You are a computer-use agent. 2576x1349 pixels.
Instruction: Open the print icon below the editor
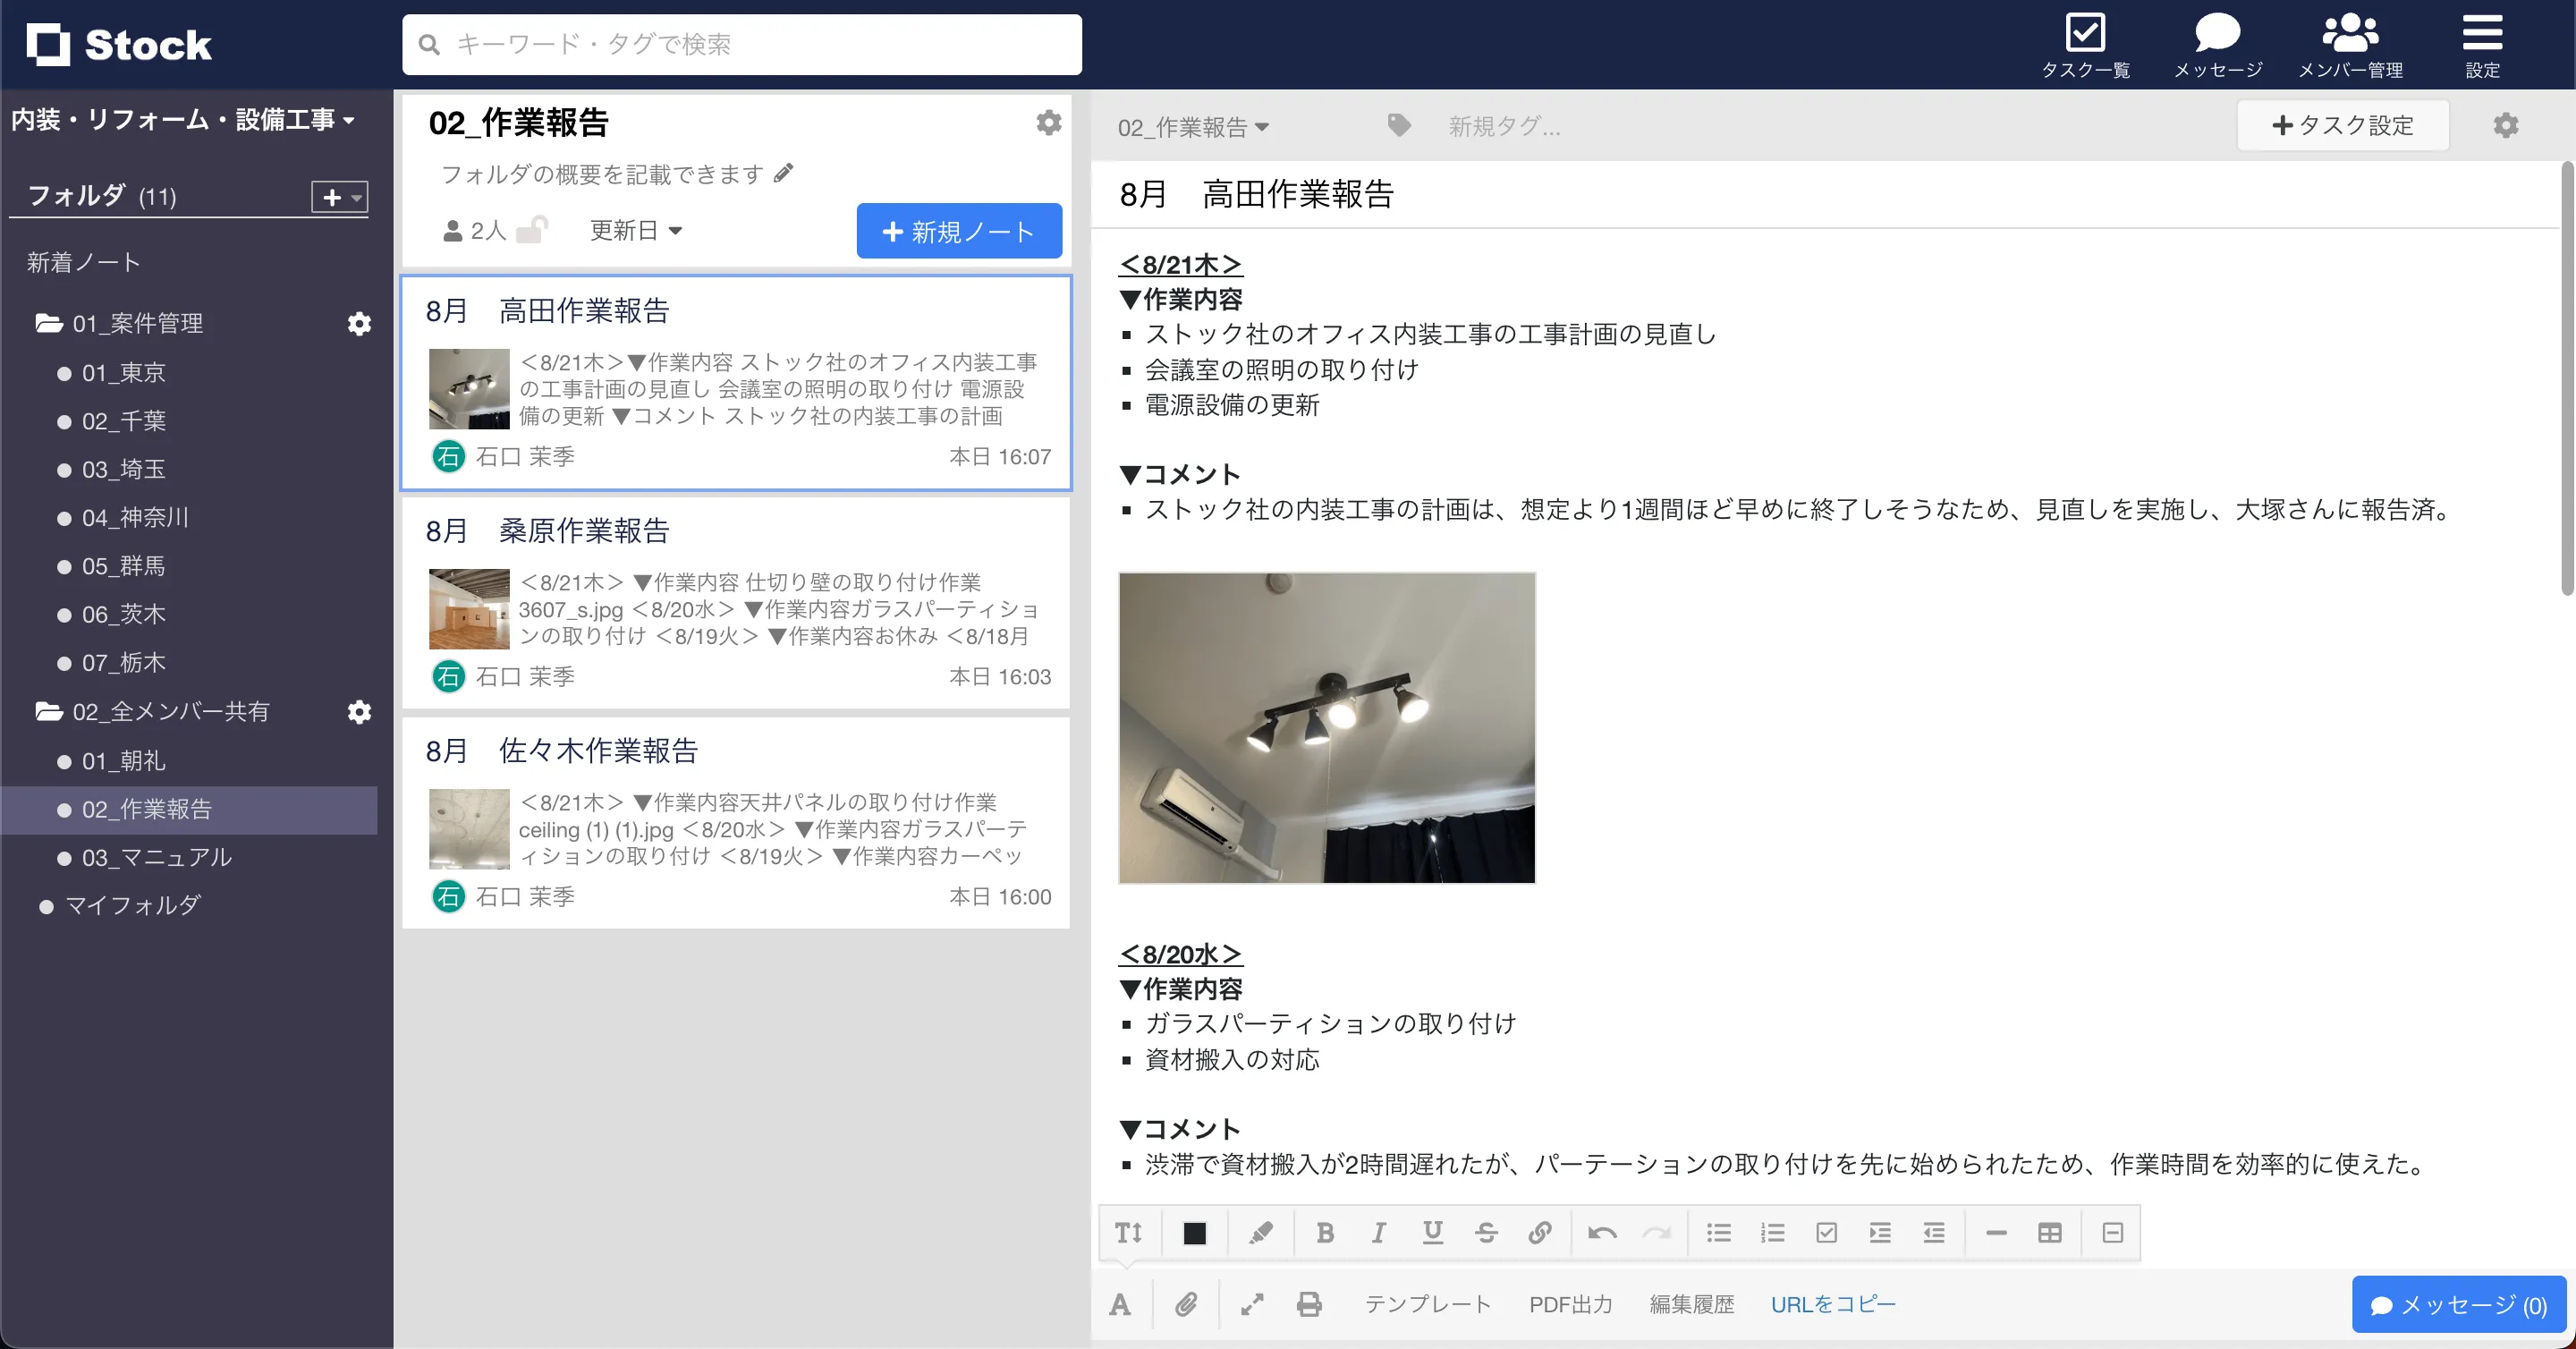(1308, 1304)
